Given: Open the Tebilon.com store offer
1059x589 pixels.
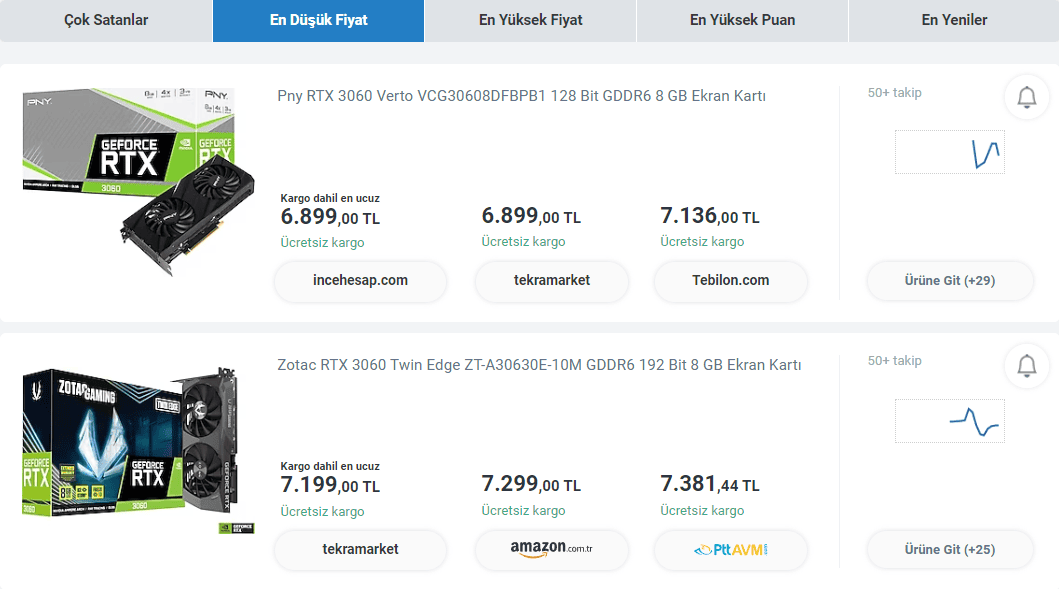Looking at the screenshot, I should 731,281.
